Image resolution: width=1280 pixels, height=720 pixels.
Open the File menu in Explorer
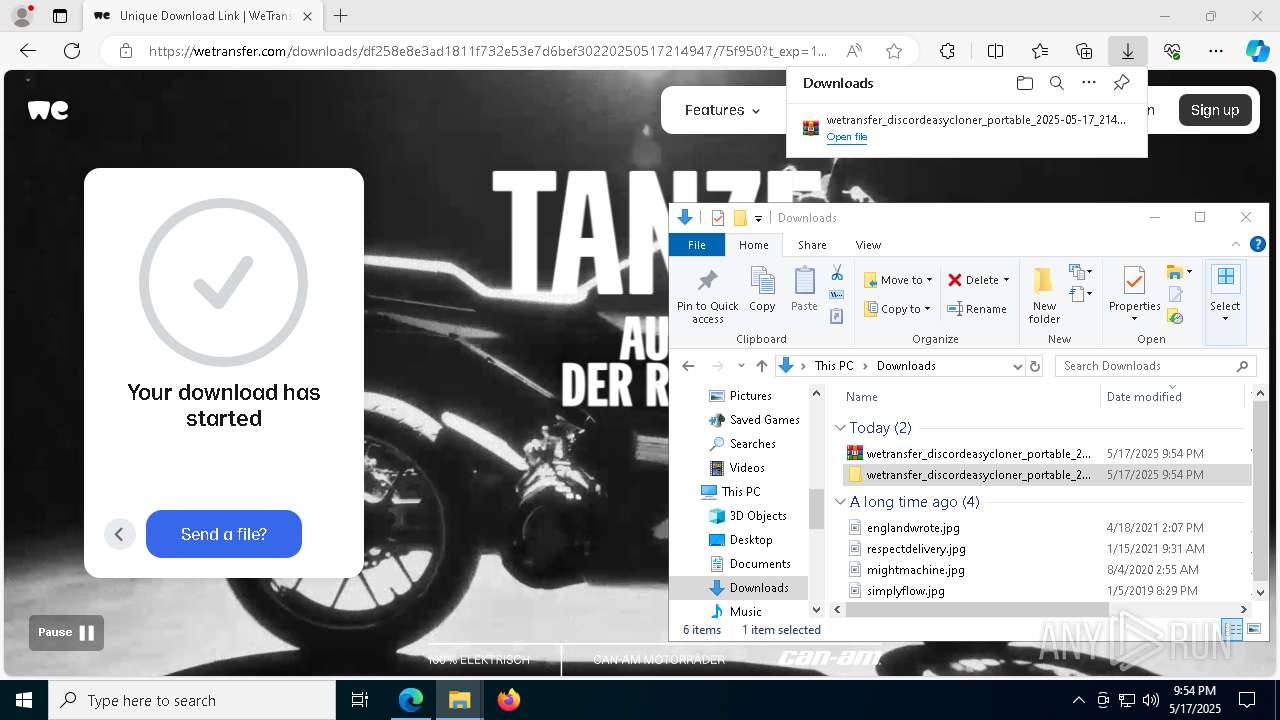pyautogui.click(x=696, y=245)
